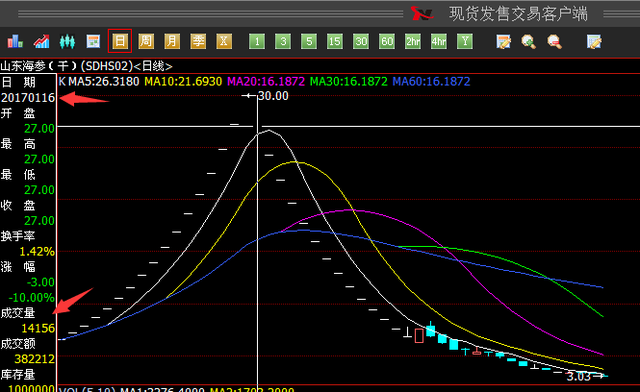Click the gold X period button
The height and width of the screenshot is (392, 640).
tap(224, 41)
